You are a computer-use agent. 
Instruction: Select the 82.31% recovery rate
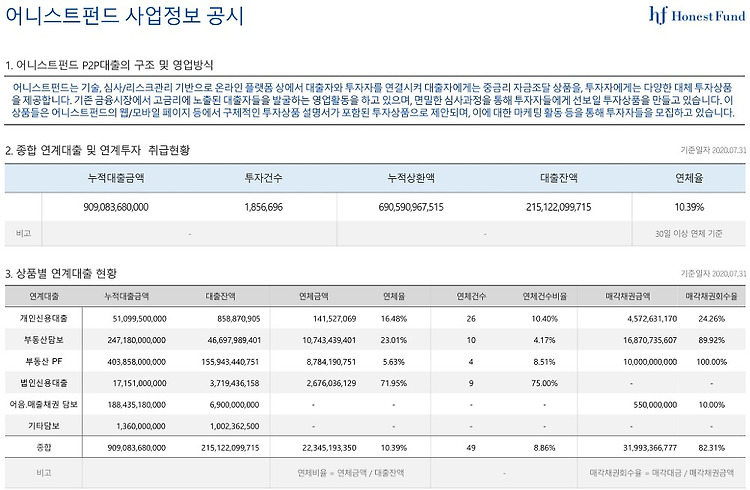712,448
